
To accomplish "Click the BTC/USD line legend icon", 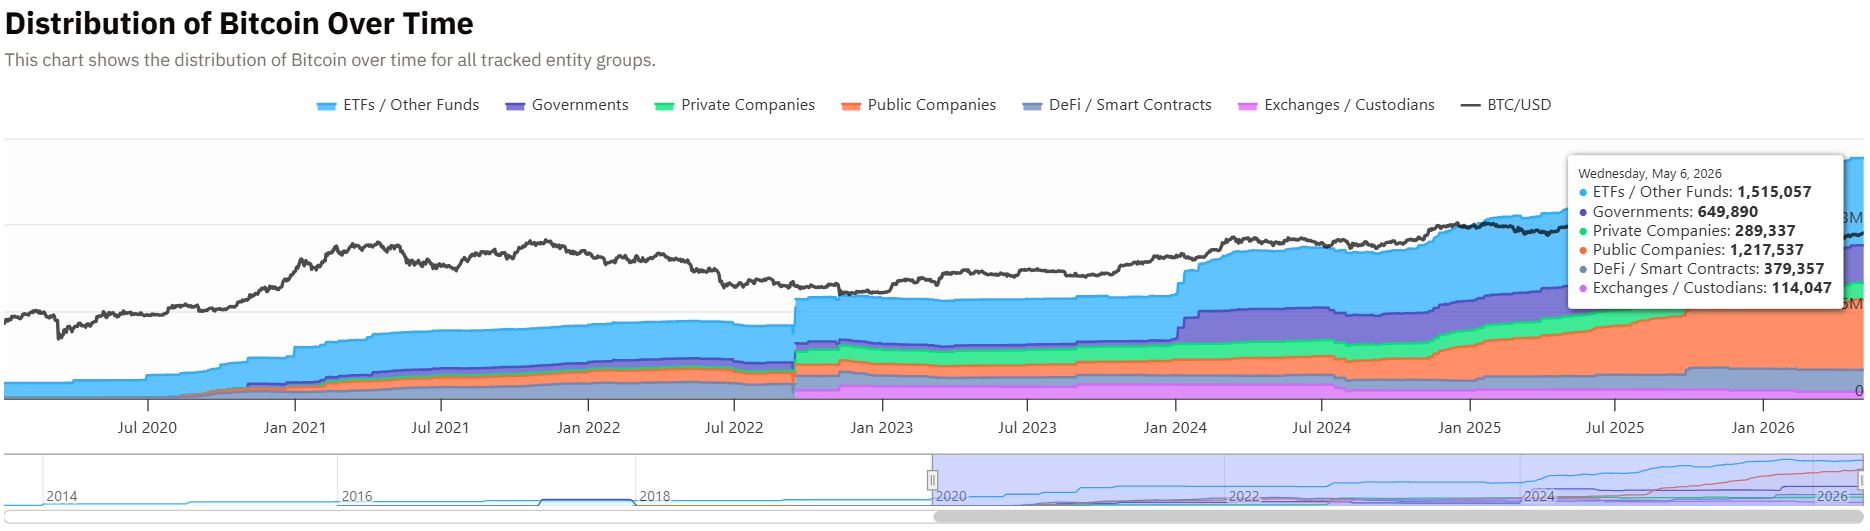I will 1470,105.
